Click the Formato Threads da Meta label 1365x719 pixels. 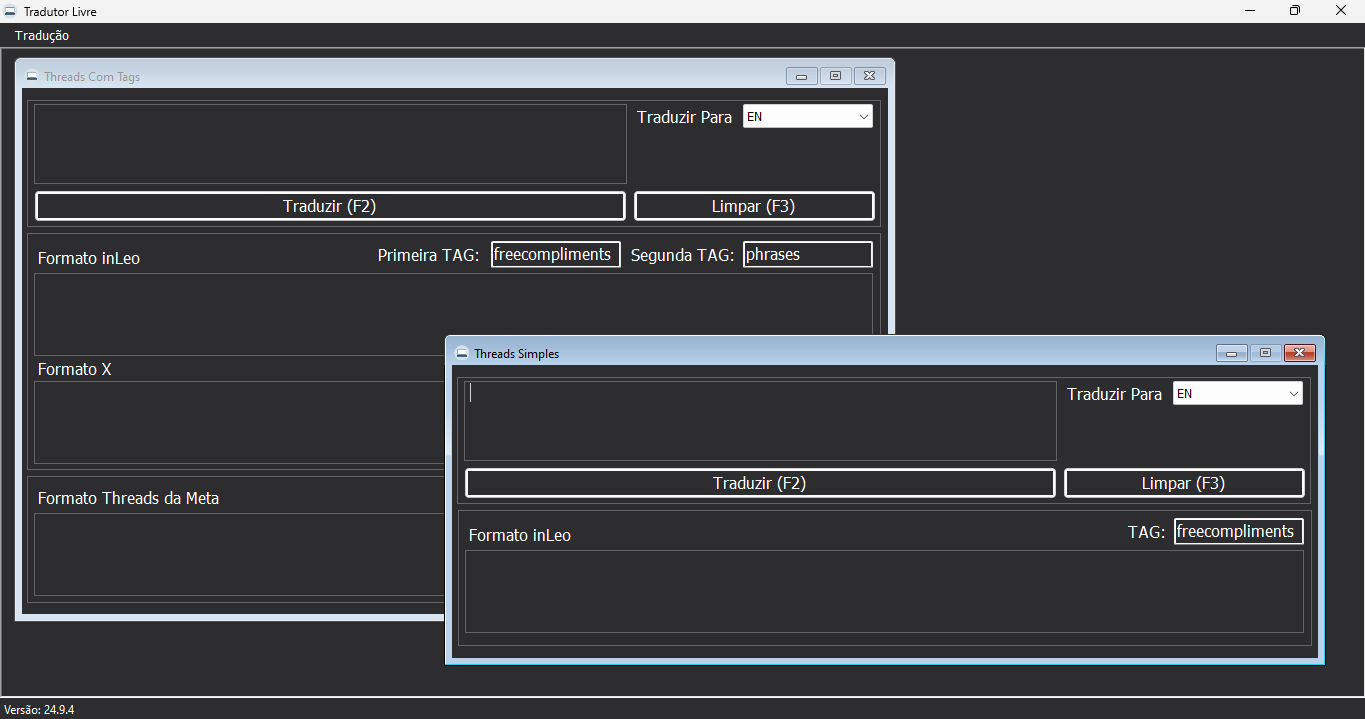click(128, 498)
